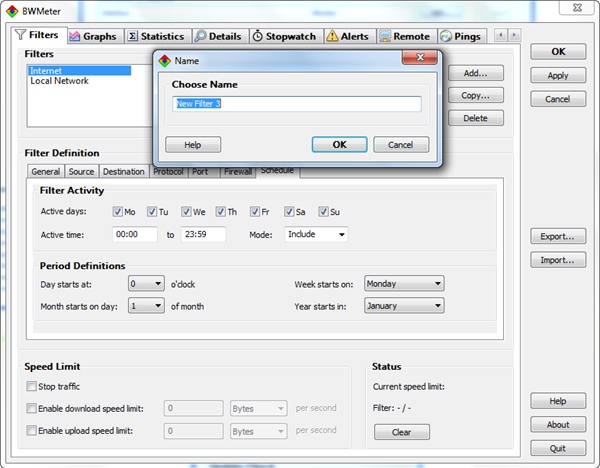Screen dimensions: 600x468
Task: Click the Choose Name text field
Action: [296, 104]
